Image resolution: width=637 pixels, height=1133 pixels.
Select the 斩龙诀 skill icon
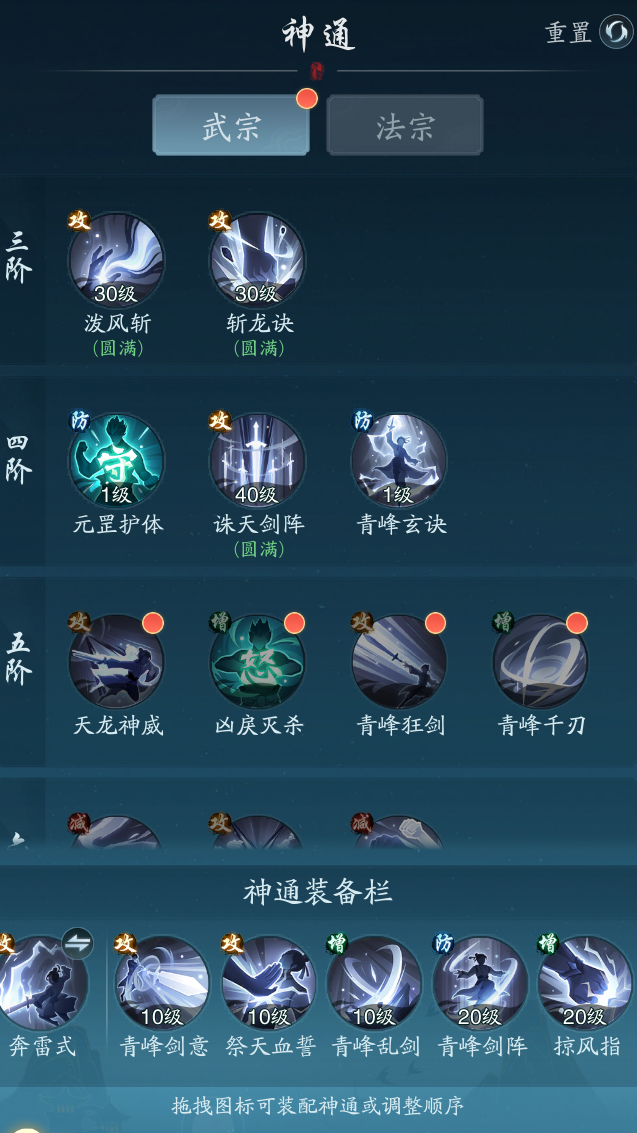(x=257, y=261)
